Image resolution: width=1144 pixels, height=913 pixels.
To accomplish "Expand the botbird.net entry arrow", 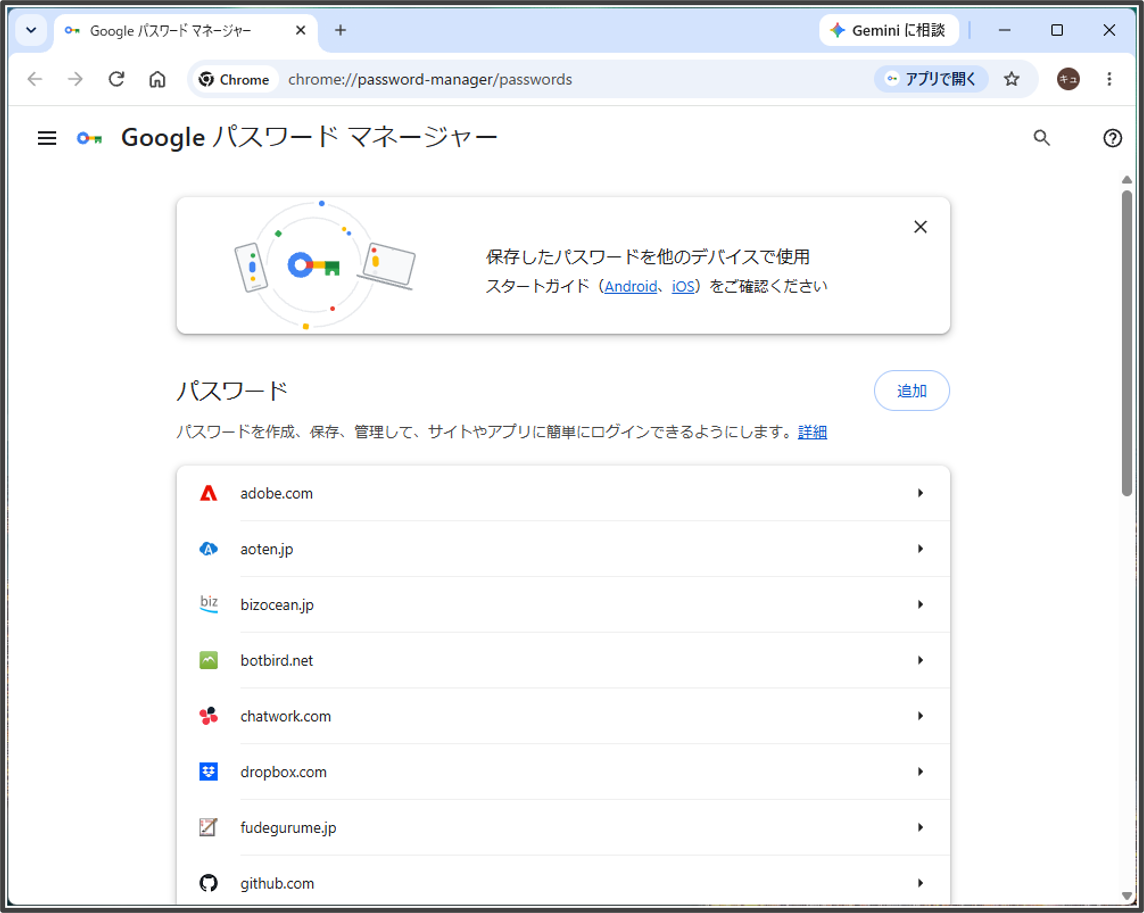I will [920, 660].
